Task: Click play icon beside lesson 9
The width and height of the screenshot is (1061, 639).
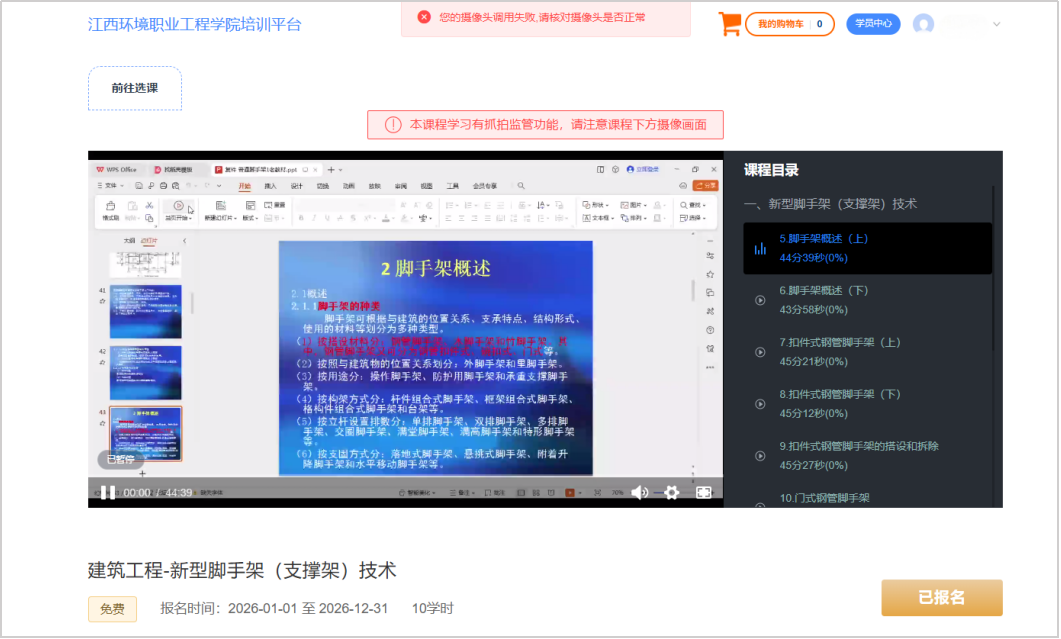Action: click(x=761, y=456)
